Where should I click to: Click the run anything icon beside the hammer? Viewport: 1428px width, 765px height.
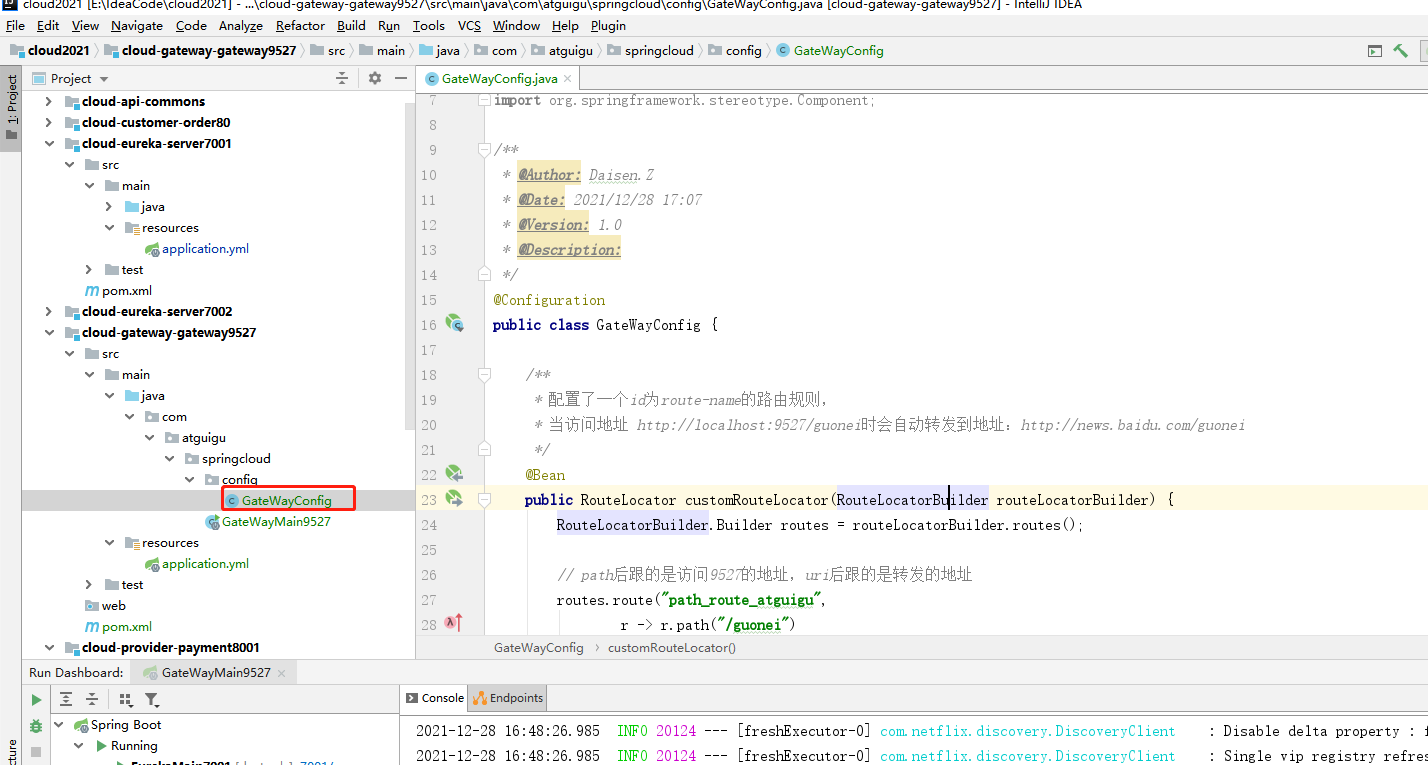(1375, 50)
